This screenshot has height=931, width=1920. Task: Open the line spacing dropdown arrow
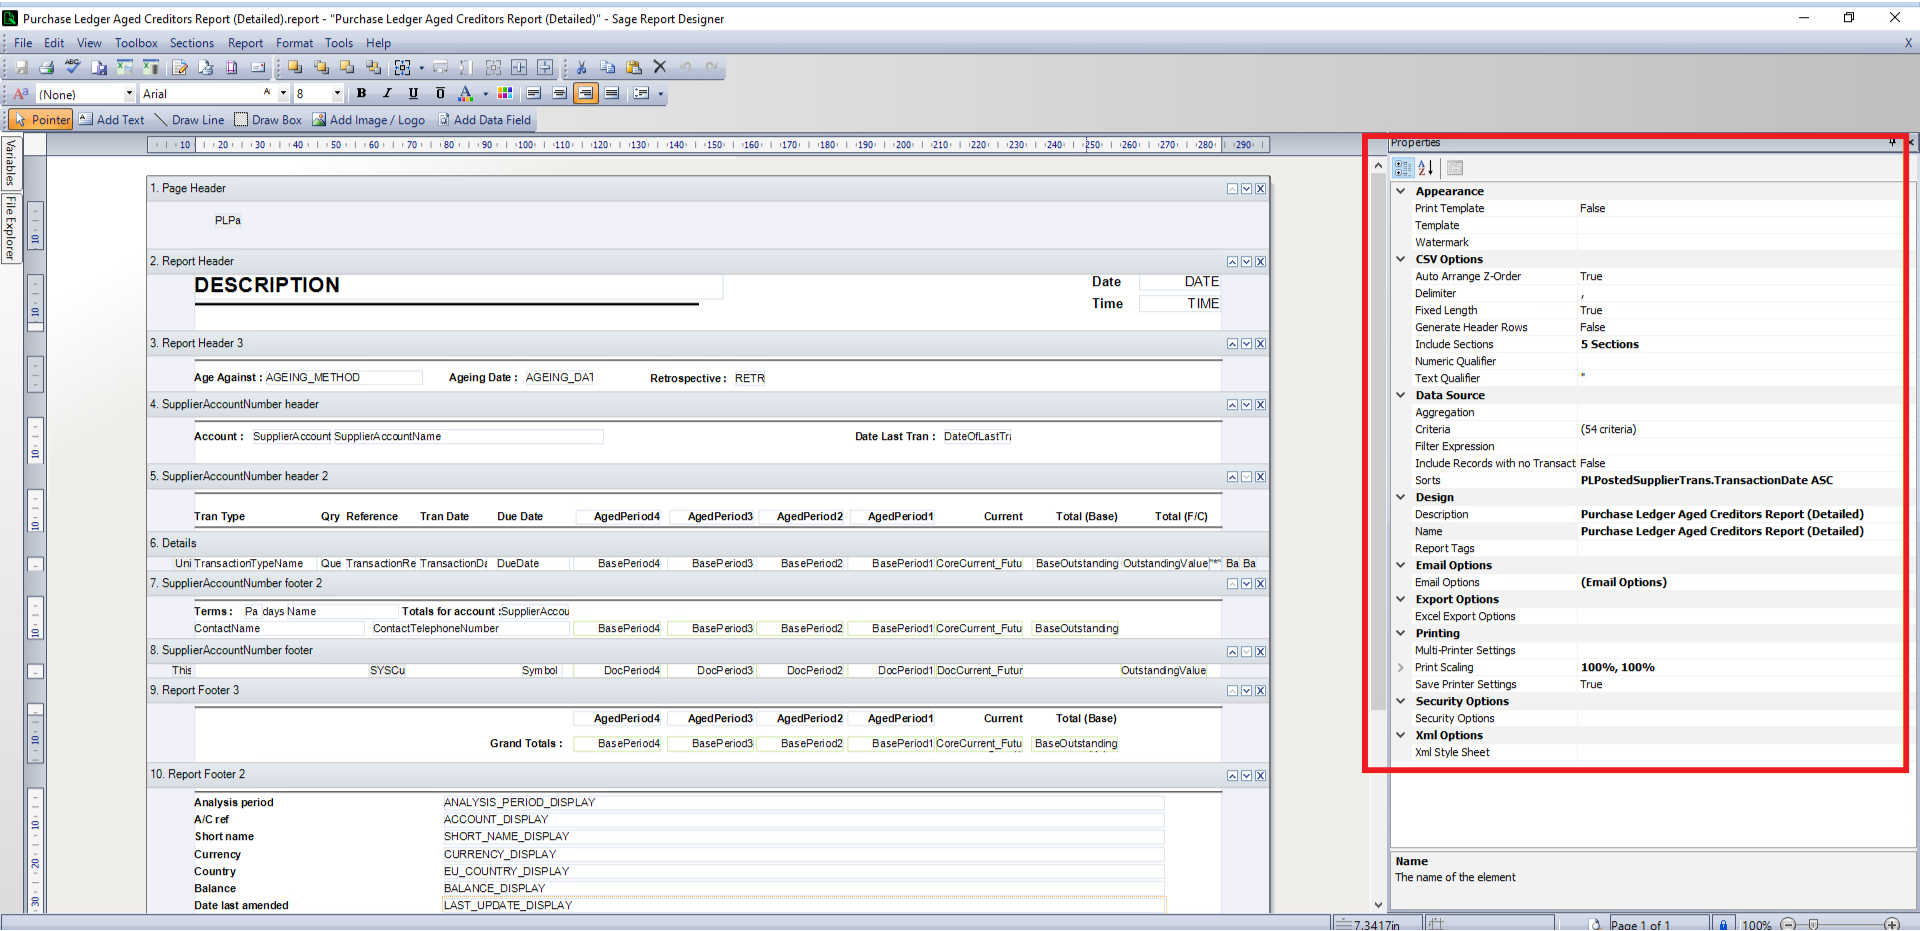tap(661, 95)
